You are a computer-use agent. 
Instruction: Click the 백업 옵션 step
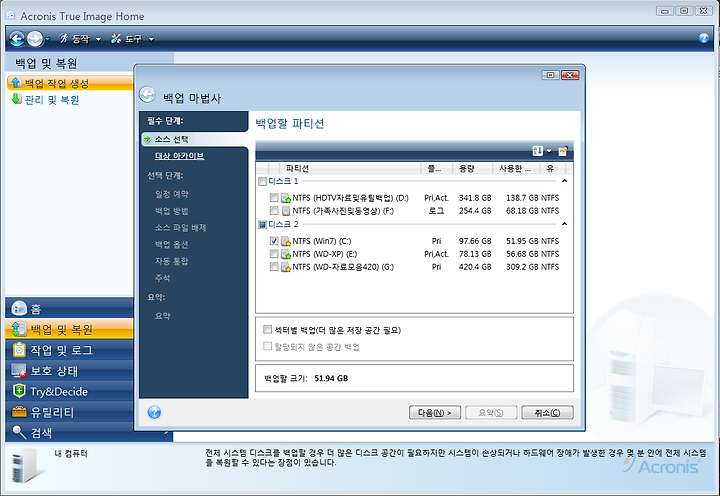pyautogui.click(x=172, y=245)
